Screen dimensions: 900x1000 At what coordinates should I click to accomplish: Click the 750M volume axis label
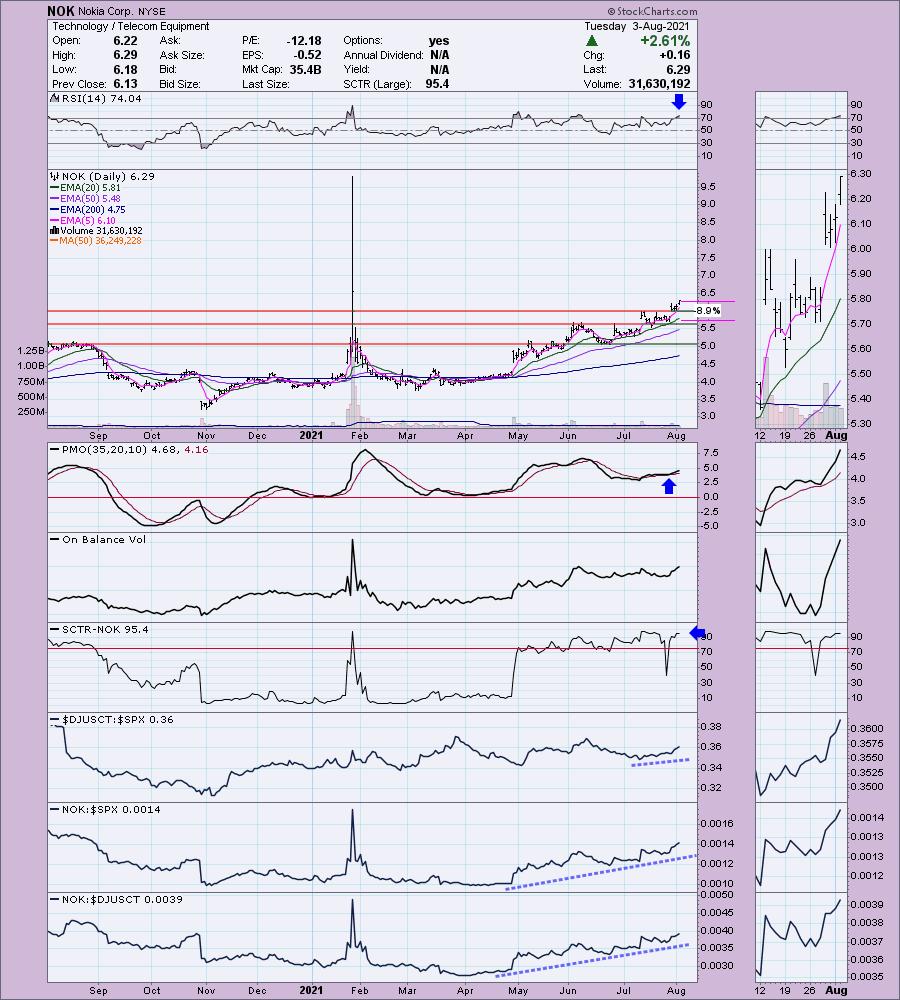coord(32,381)
